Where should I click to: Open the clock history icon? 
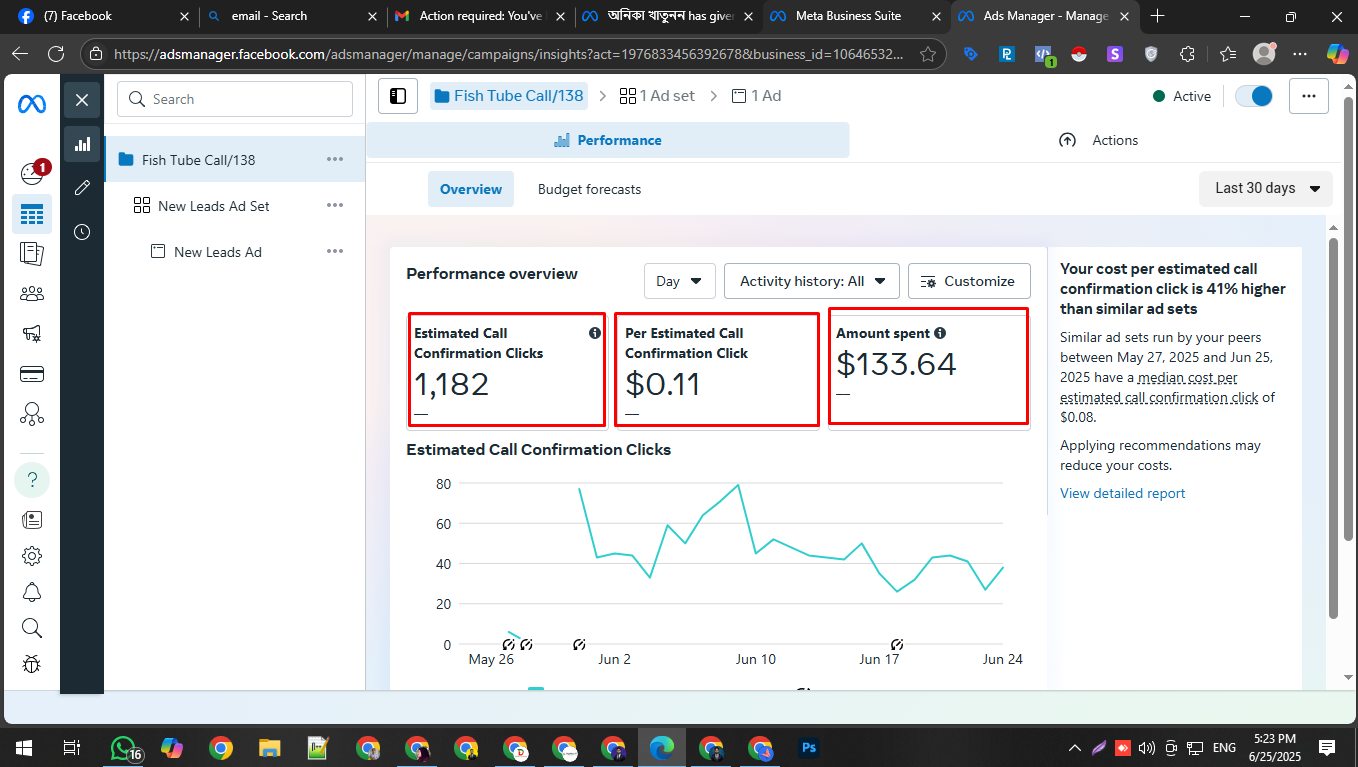coord(82,232)
